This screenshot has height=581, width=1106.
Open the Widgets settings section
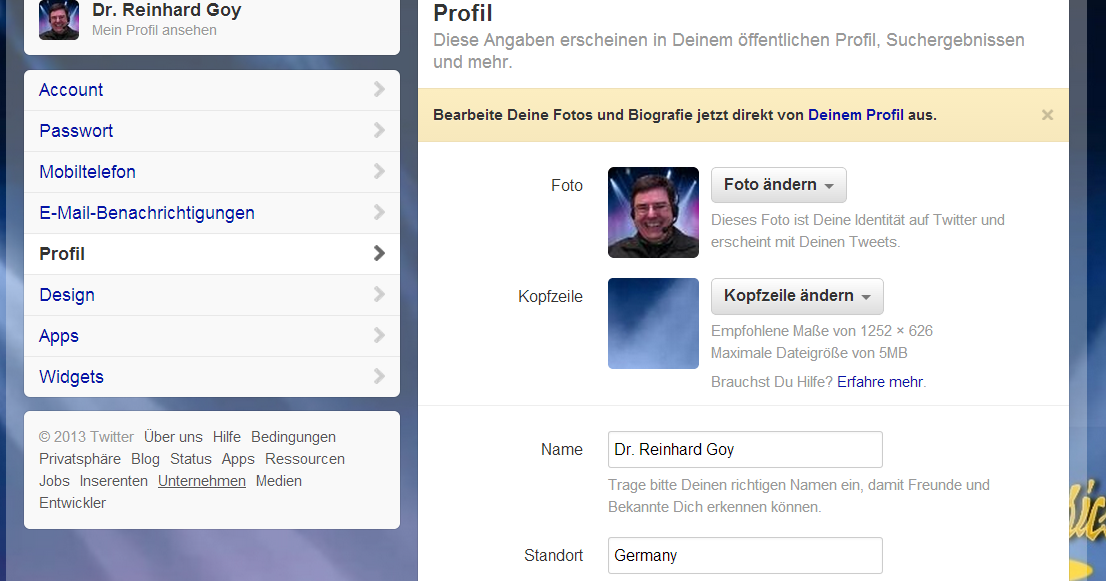click(x=212, y=377)
